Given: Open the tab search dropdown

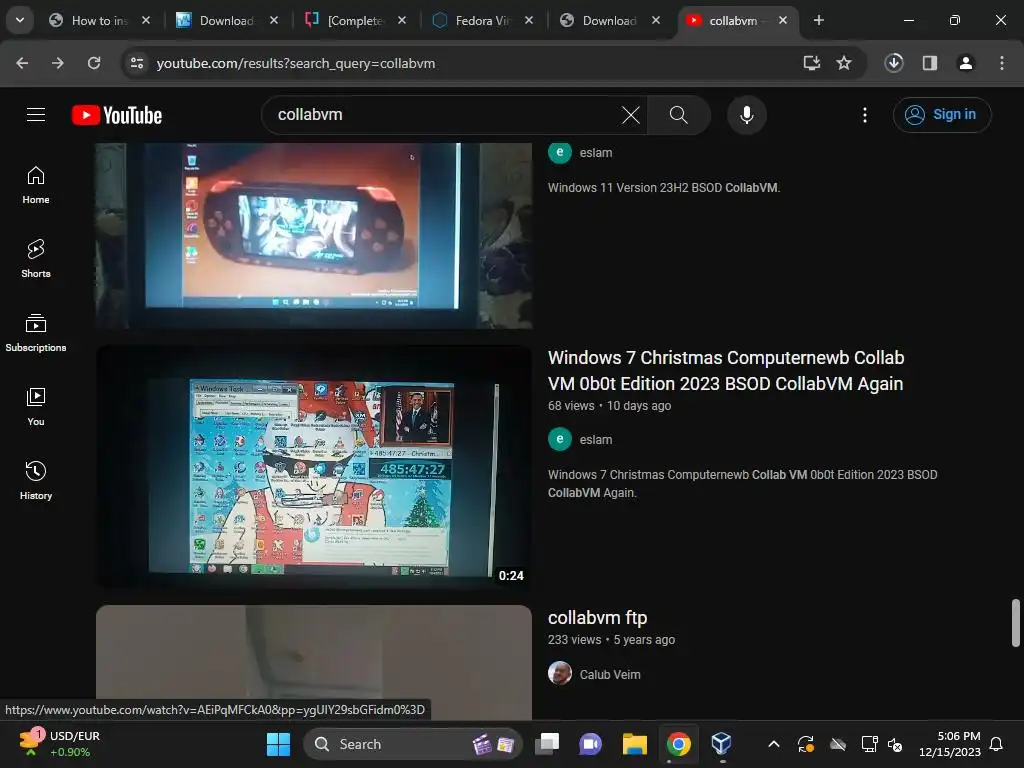Looking at the screenshot, I should (x=20, y=20).
